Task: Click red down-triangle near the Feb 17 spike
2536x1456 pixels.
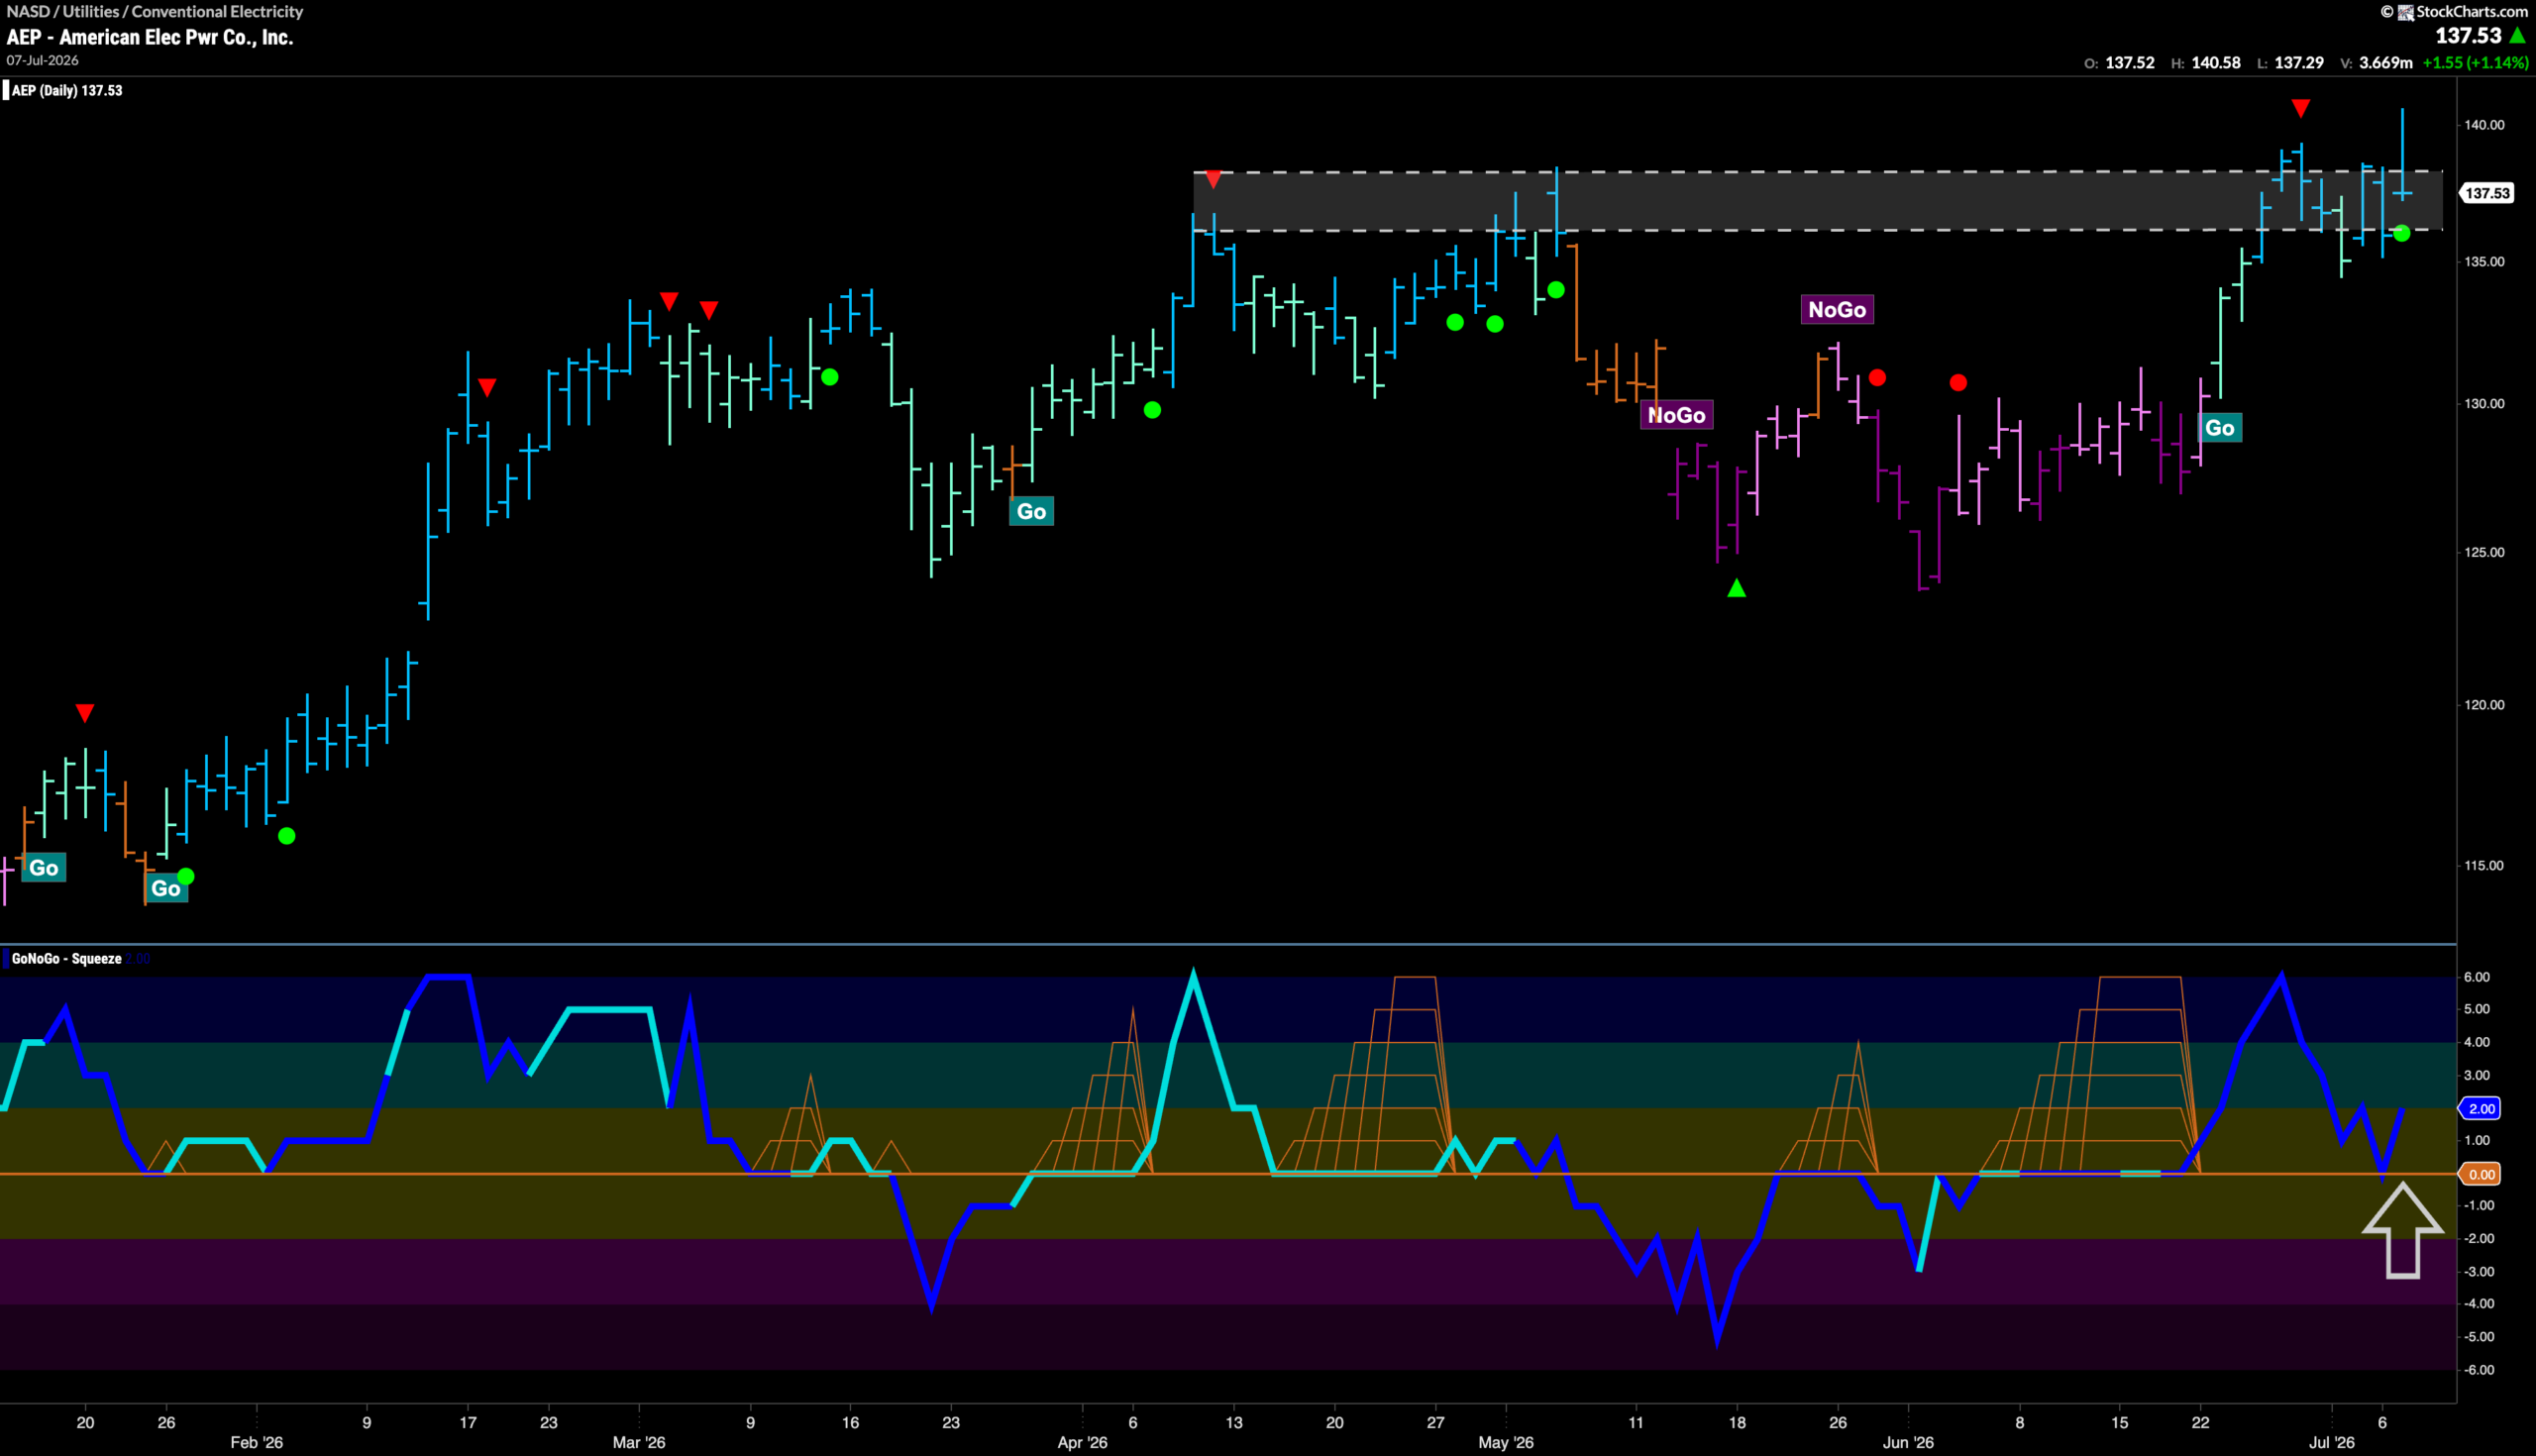Action: pos(487,387)
